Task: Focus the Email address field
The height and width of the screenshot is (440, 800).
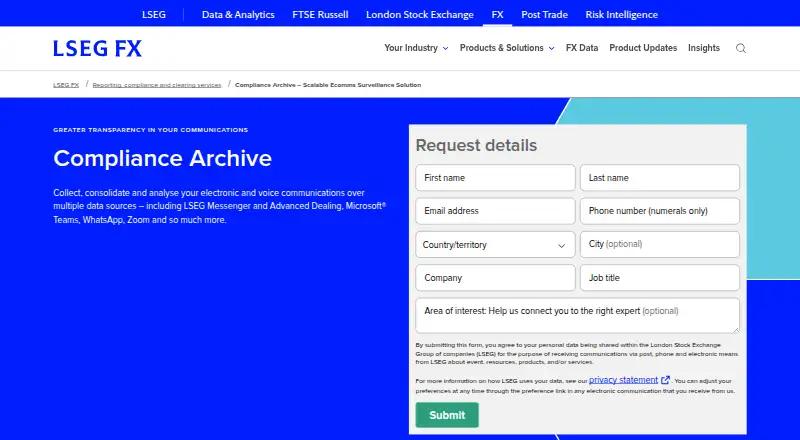Action: click(495, 211)
